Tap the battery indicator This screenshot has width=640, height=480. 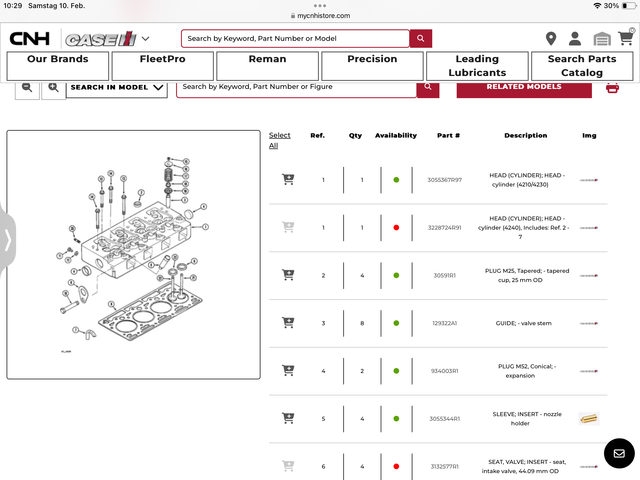pyautogui.click(x=629, y=6)
